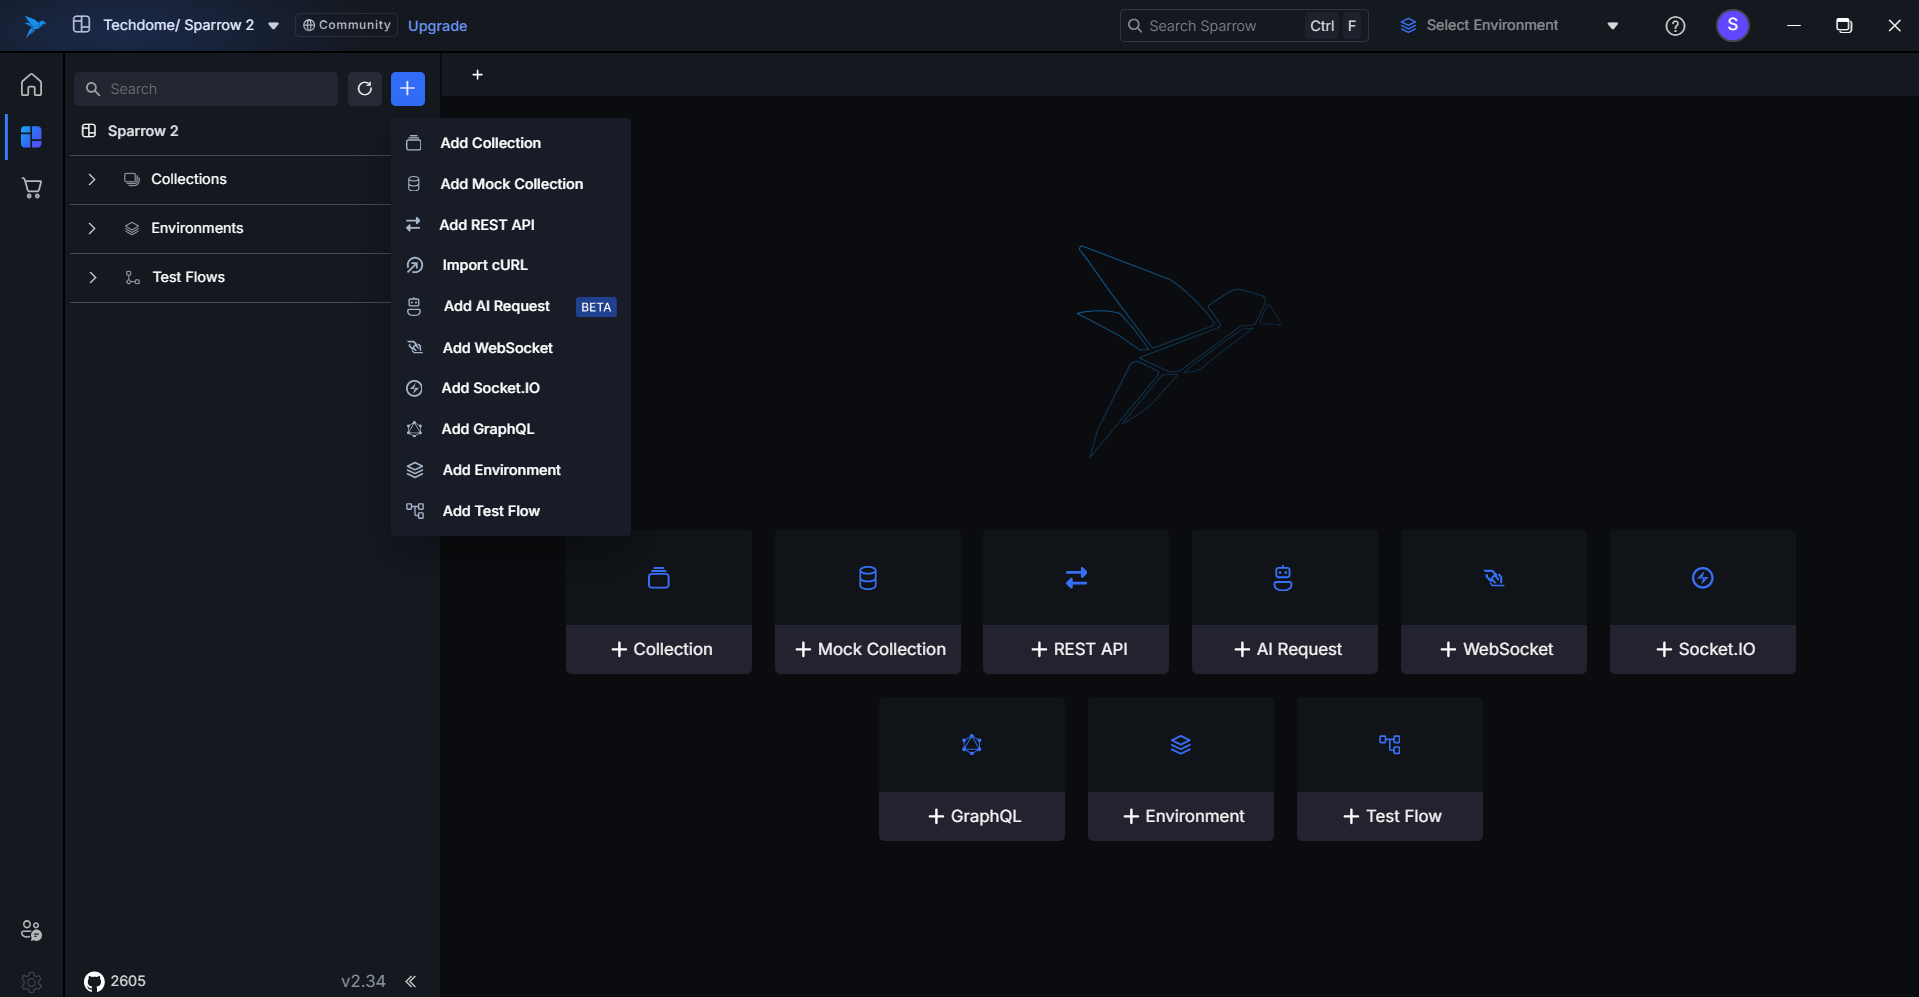Choose Import cURL from the menu
Viewport: 1919px width, 997px height.
[484, 265]
